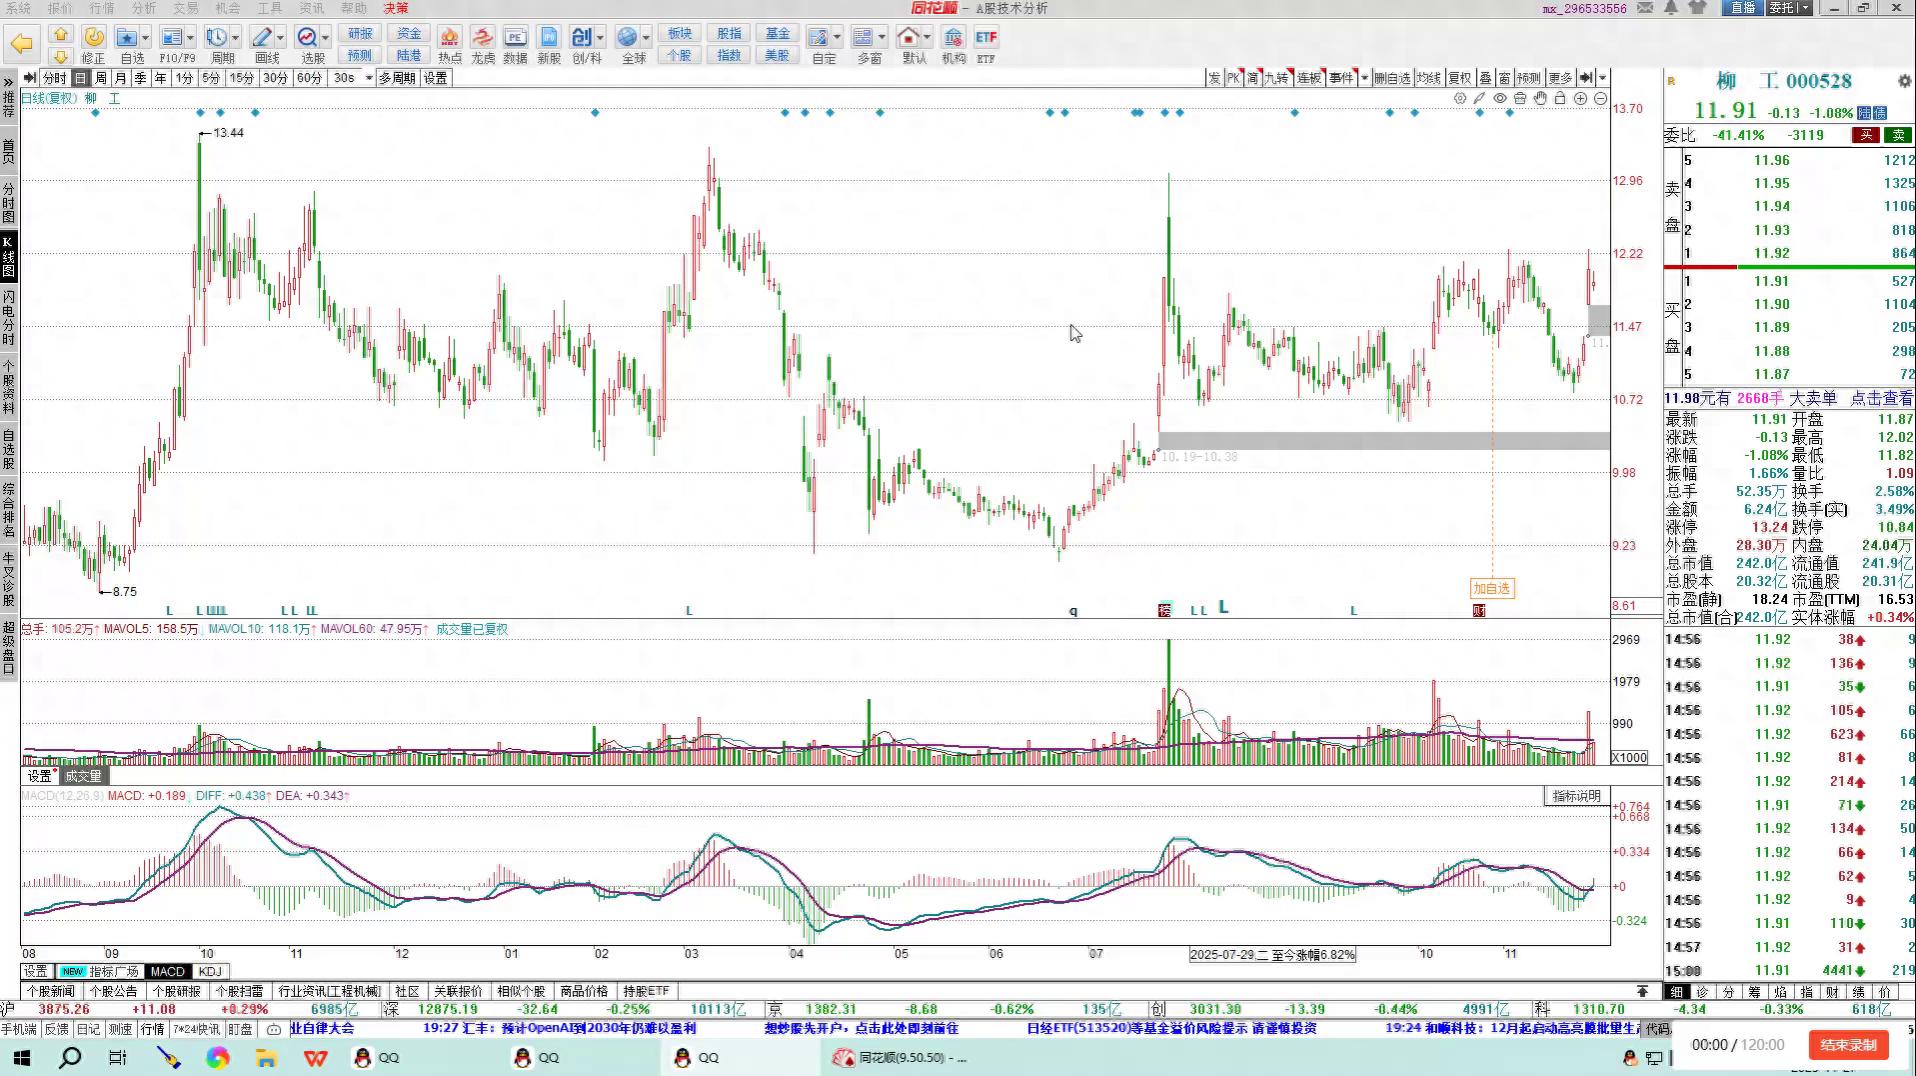Open the 选股 stock screener icon

pyautogui.click(x=307, y=38)
